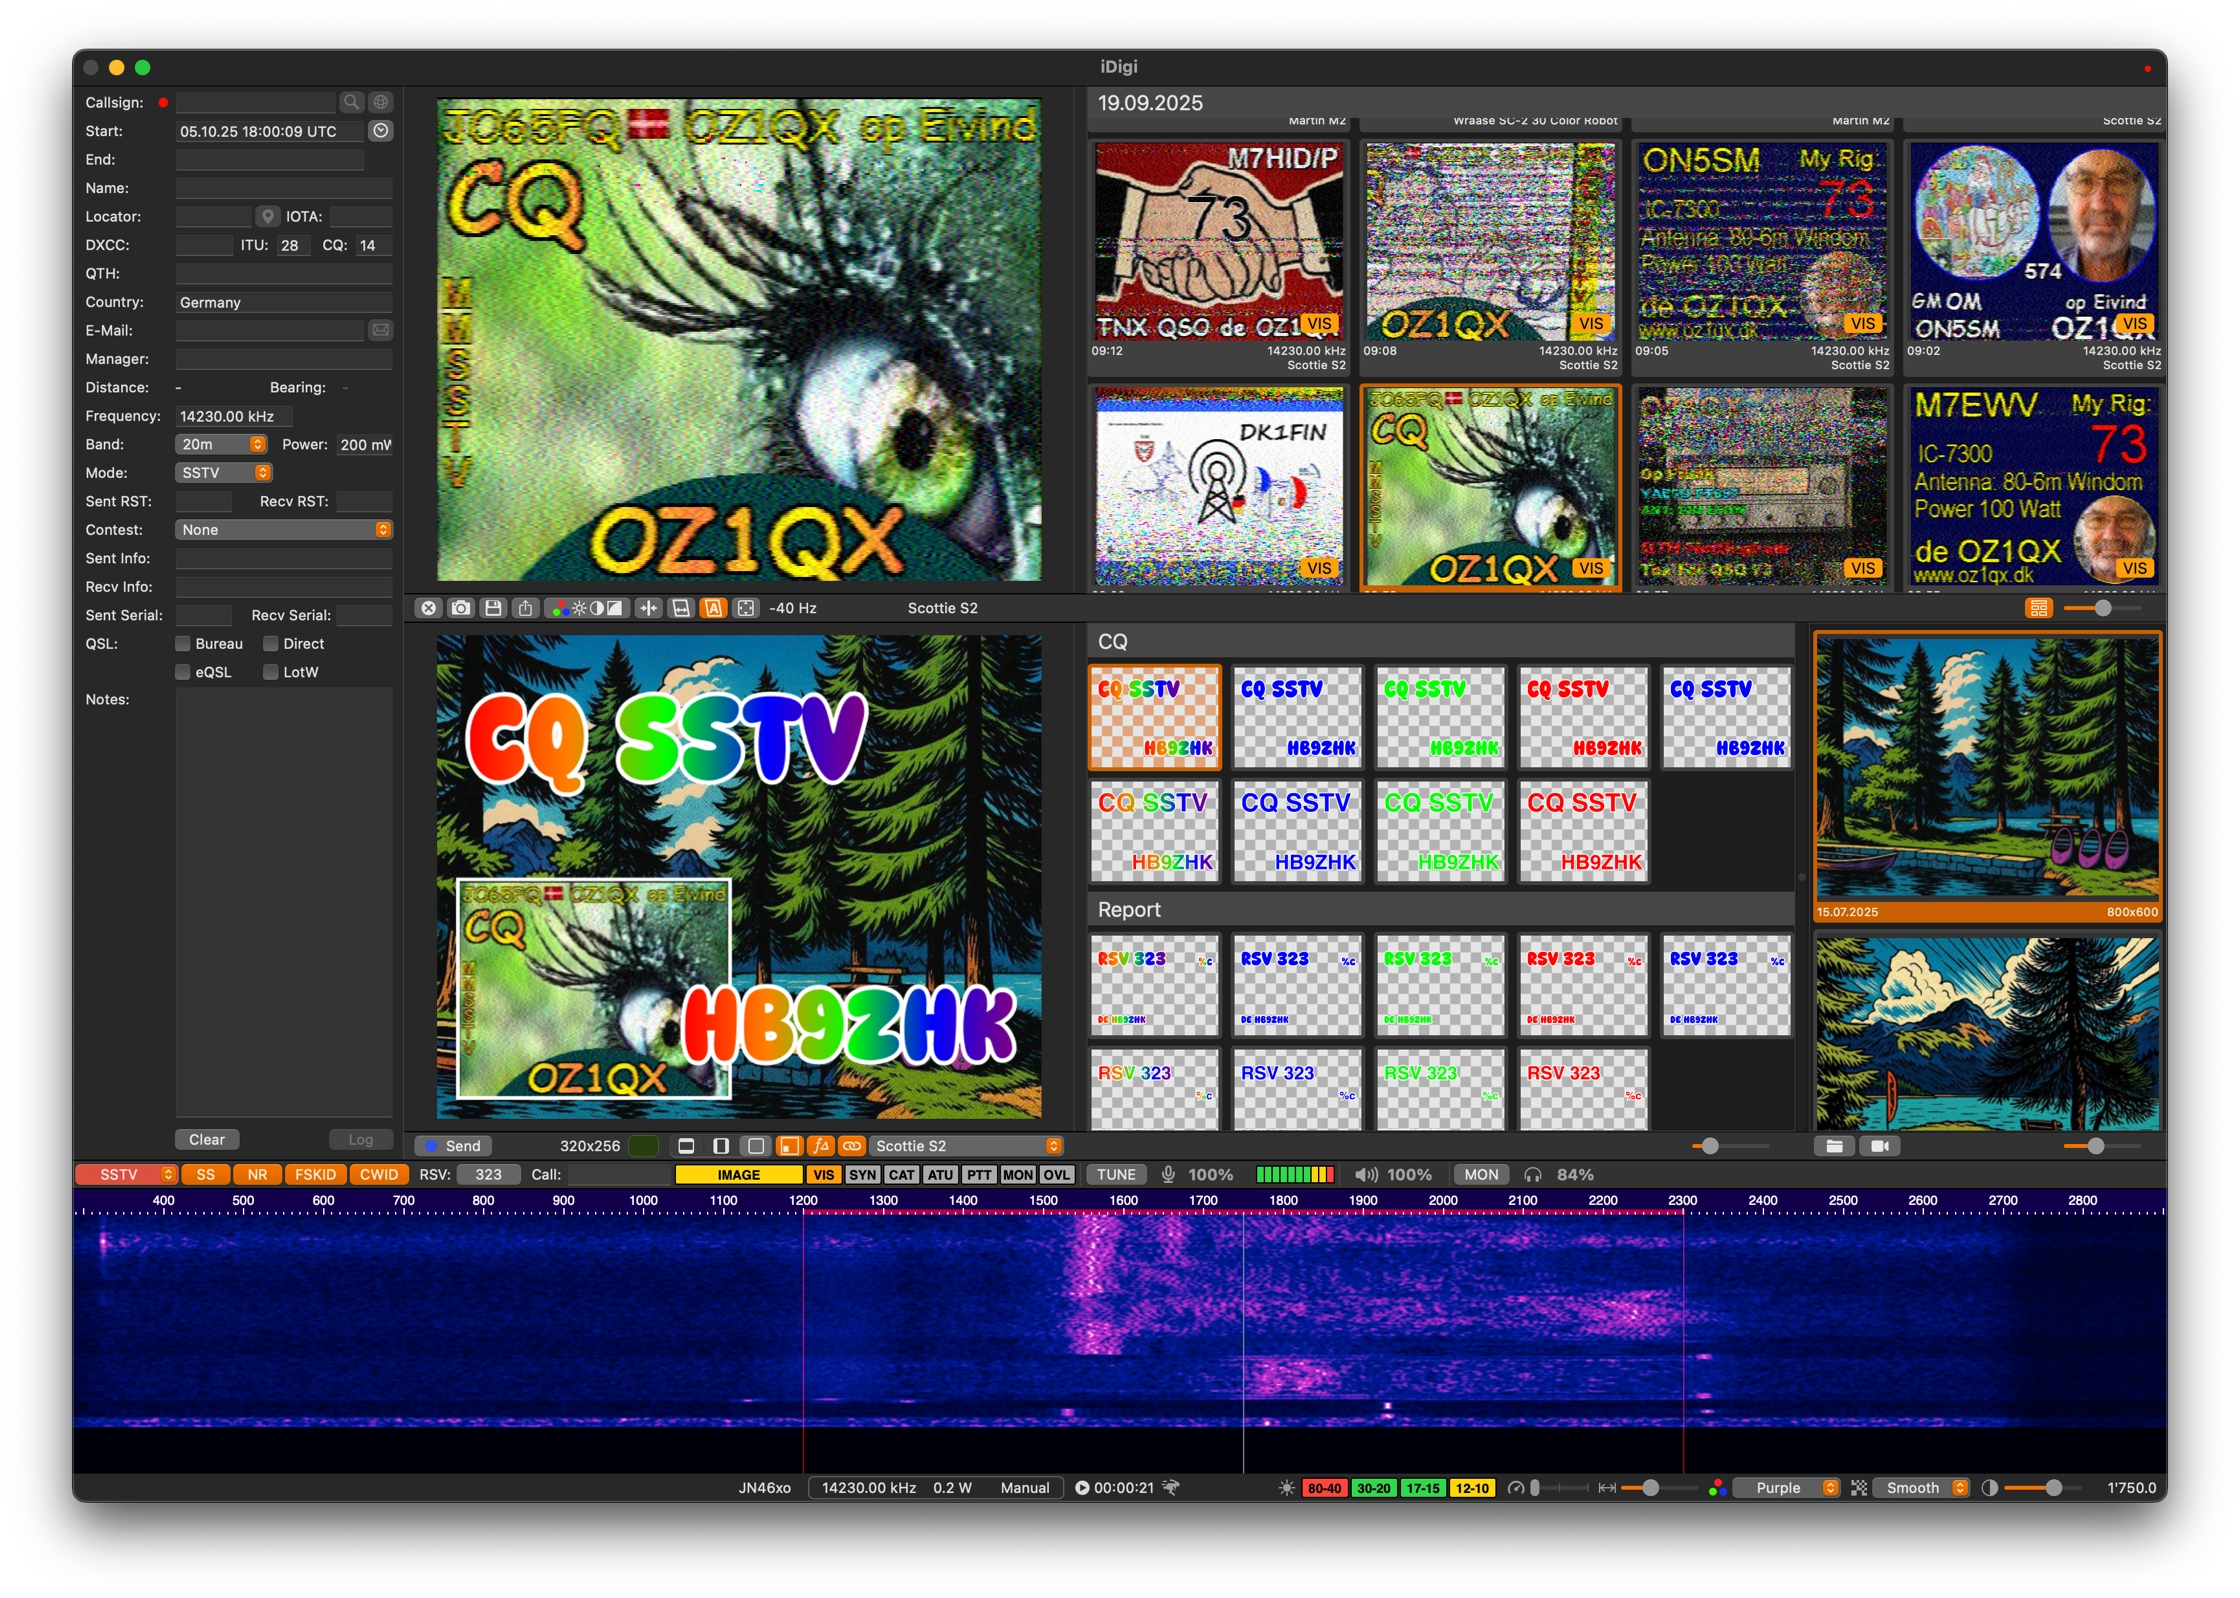Select side-bar layout icon in send toolbar

click(721, 1146)
